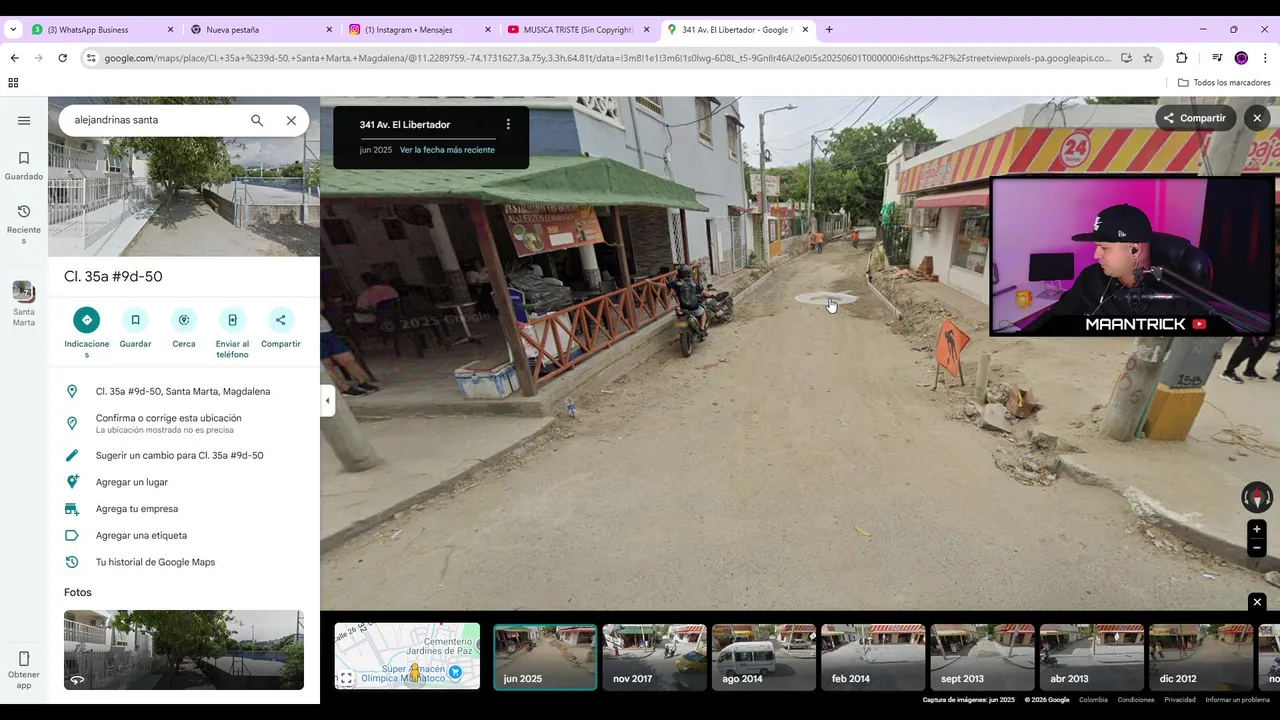Click the Privacidad footer link

[x=1180, y=700]
